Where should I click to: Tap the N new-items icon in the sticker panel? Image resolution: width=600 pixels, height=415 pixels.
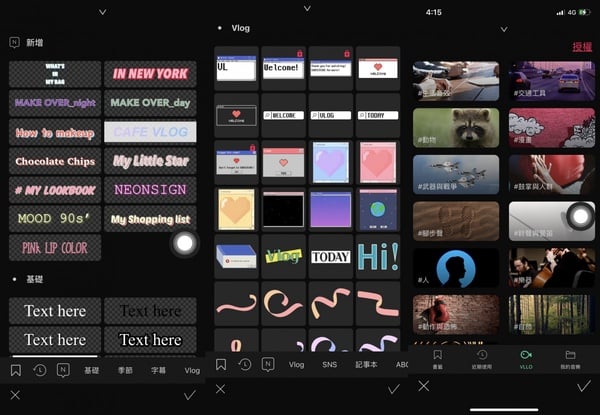pyautogui.click(x=268, y=364)
